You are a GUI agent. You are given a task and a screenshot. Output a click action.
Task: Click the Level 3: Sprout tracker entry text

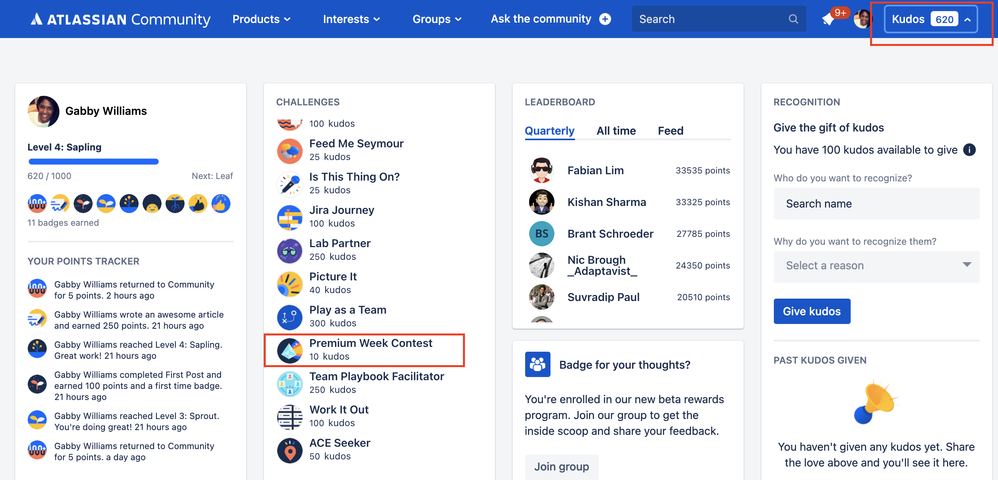137,421
